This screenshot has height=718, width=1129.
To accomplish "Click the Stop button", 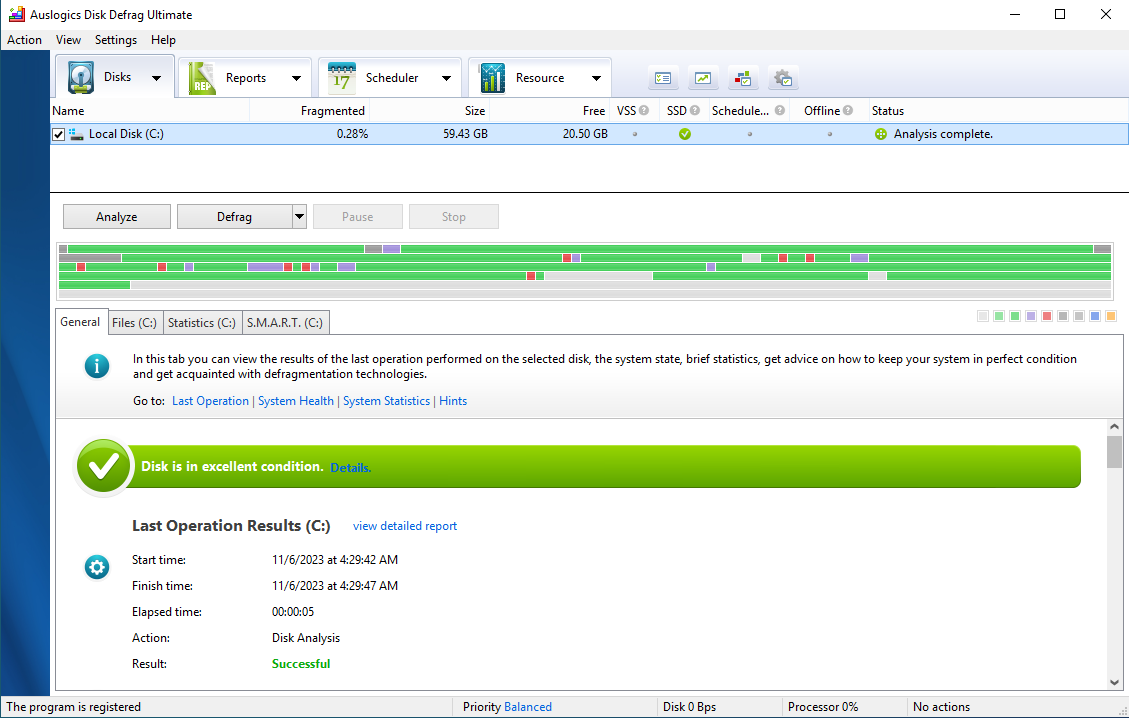I will click(454, 217).
